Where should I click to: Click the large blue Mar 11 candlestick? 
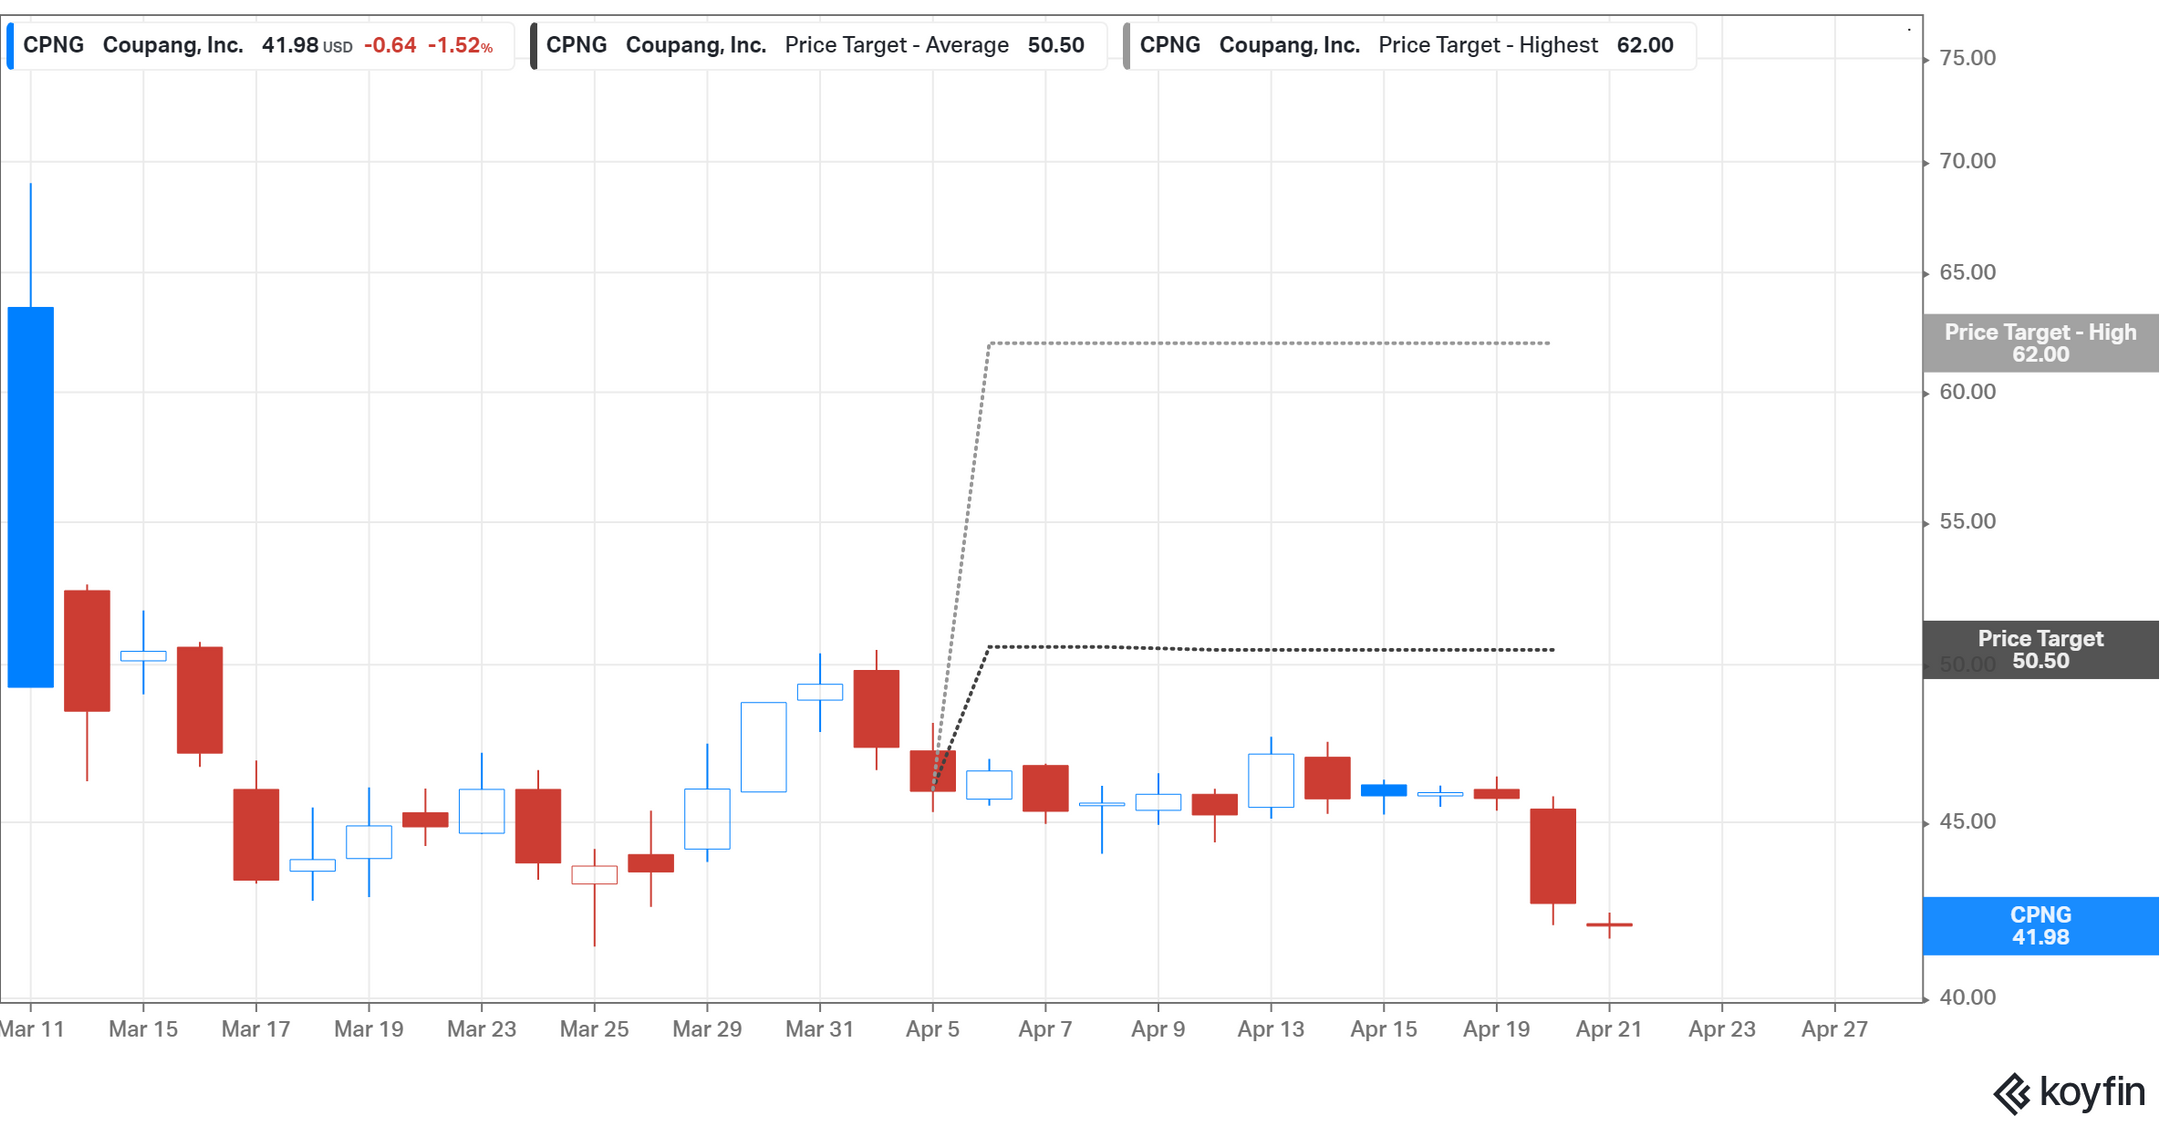(31, 497)
